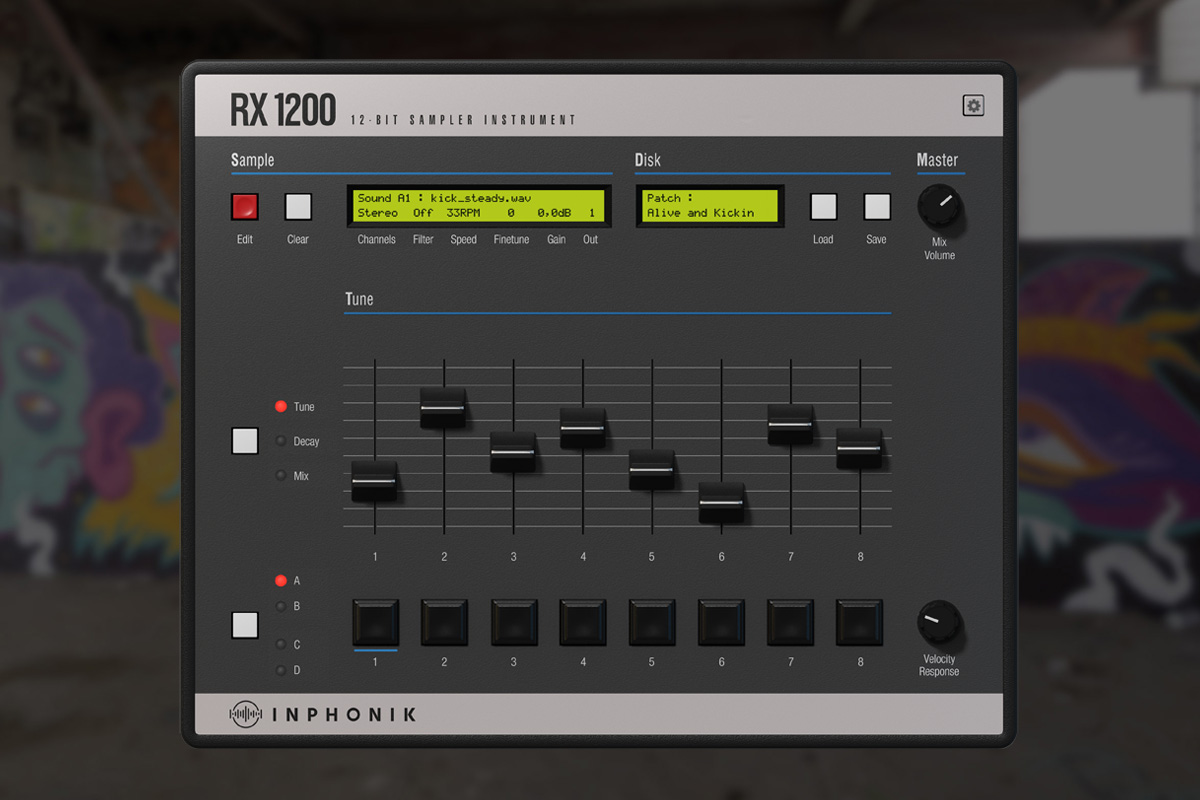Select bank C LED
This screenshot has height=800, width=1200.
pos(281,645)
